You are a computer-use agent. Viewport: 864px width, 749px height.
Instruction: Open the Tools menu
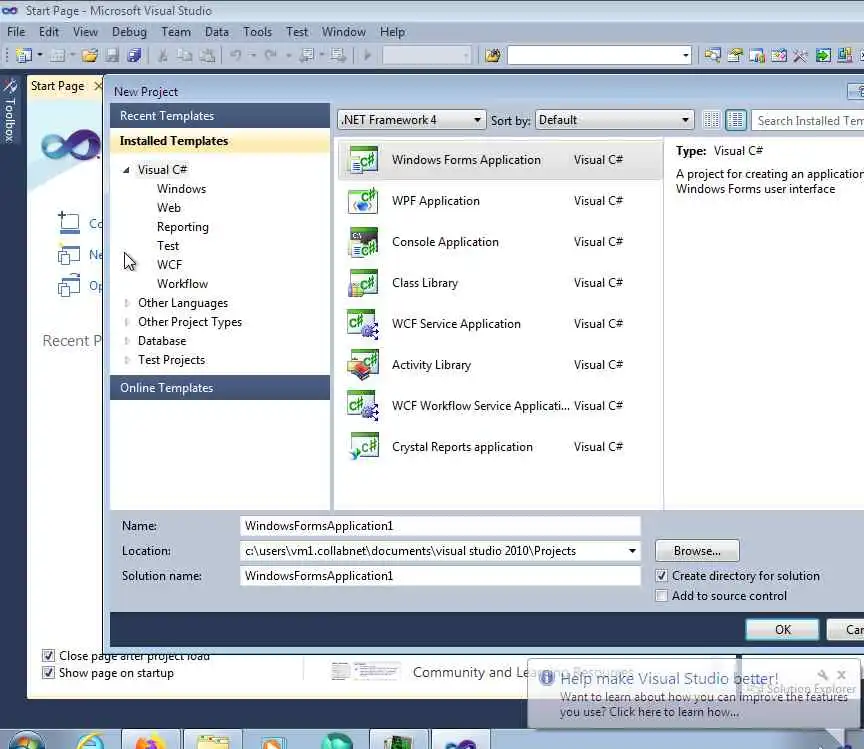[x=257, y=32]
